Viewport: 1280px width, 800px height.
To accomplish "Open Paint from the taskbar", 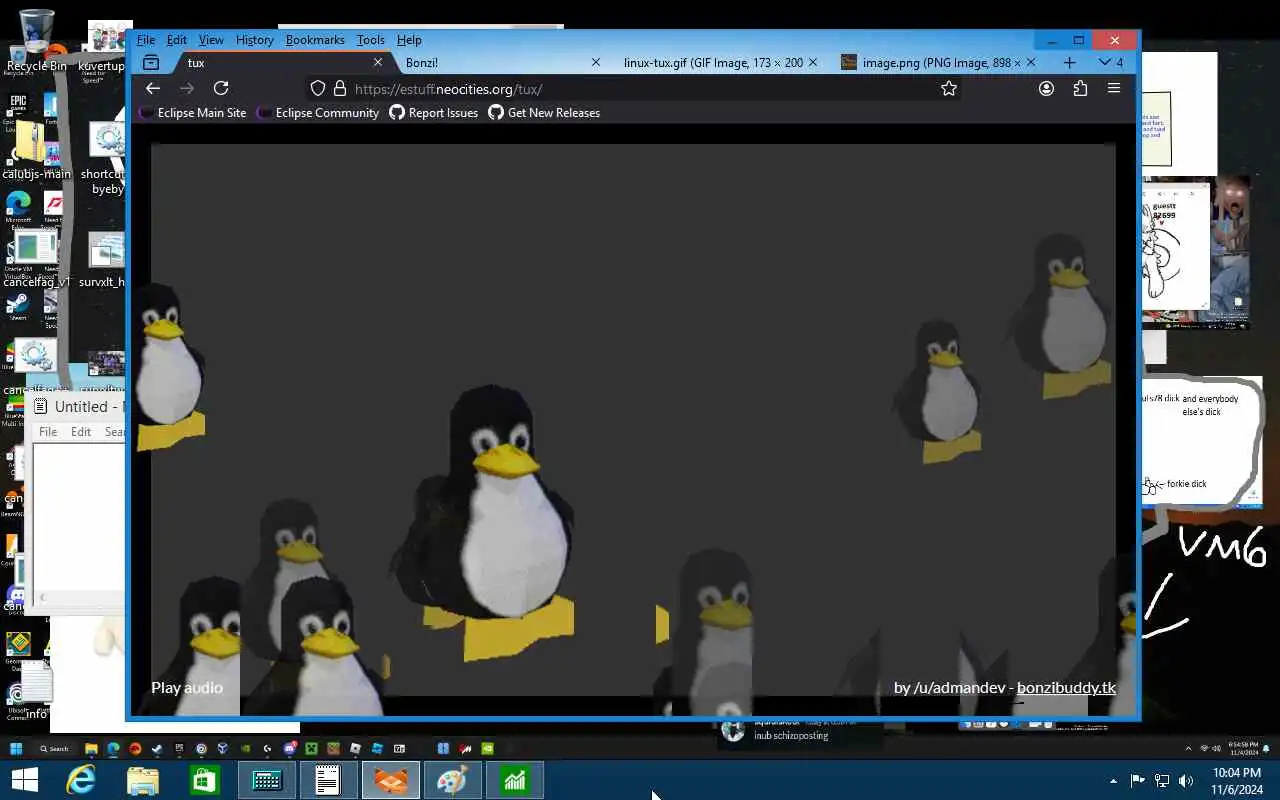I will (452, 780).
